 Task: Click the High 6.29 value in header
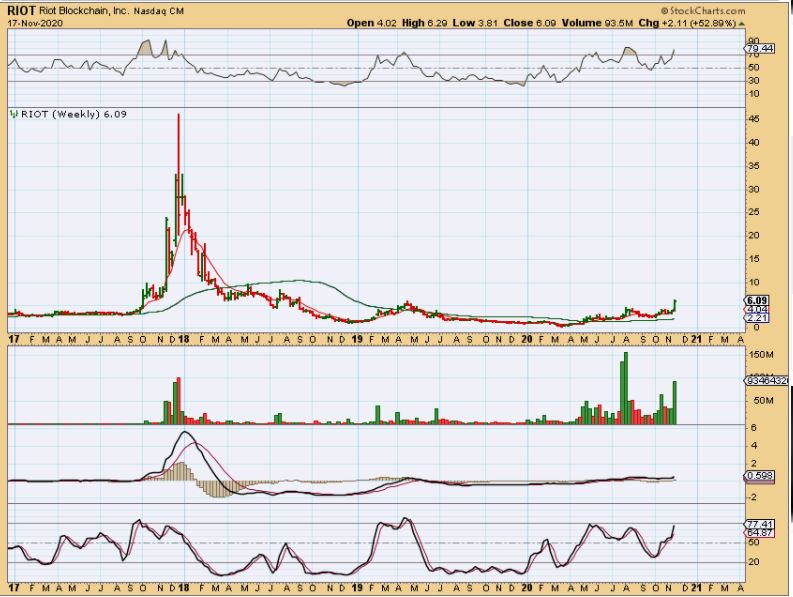[x=424, y=23]
